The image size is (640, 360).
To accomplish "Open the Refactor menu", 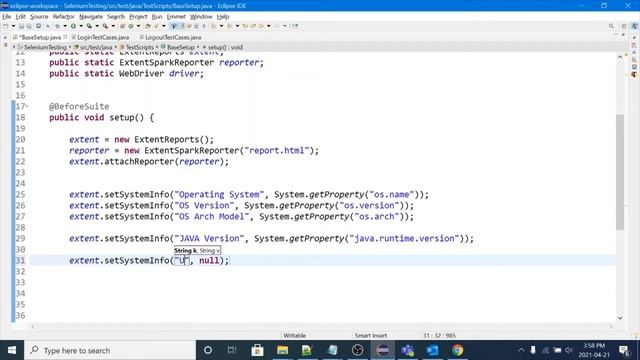I will pos(63,17).
